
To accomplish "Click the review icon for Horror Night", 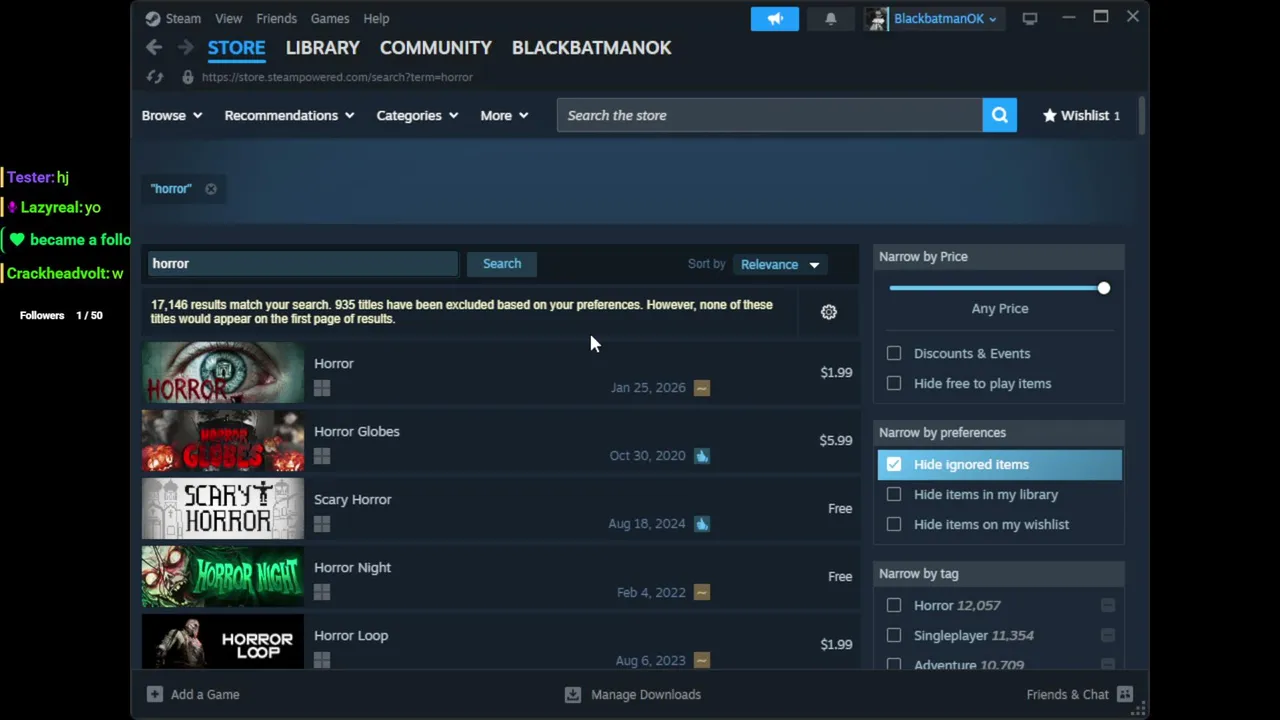I will point(702,592).
